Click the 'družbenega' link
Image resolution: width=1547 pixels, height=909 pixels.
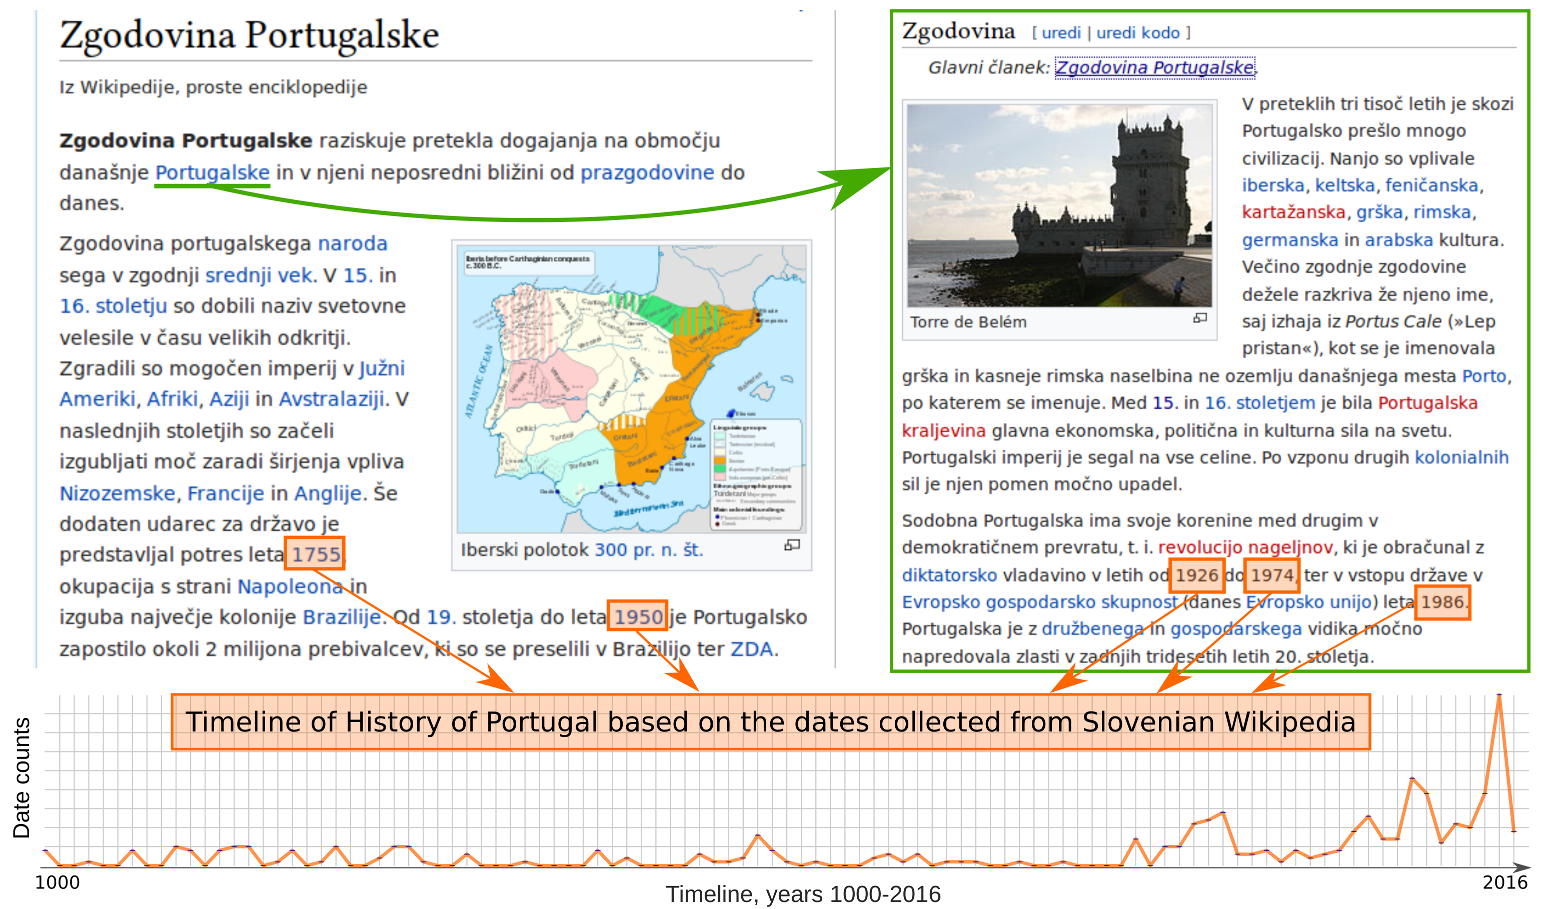point(1093,629)
